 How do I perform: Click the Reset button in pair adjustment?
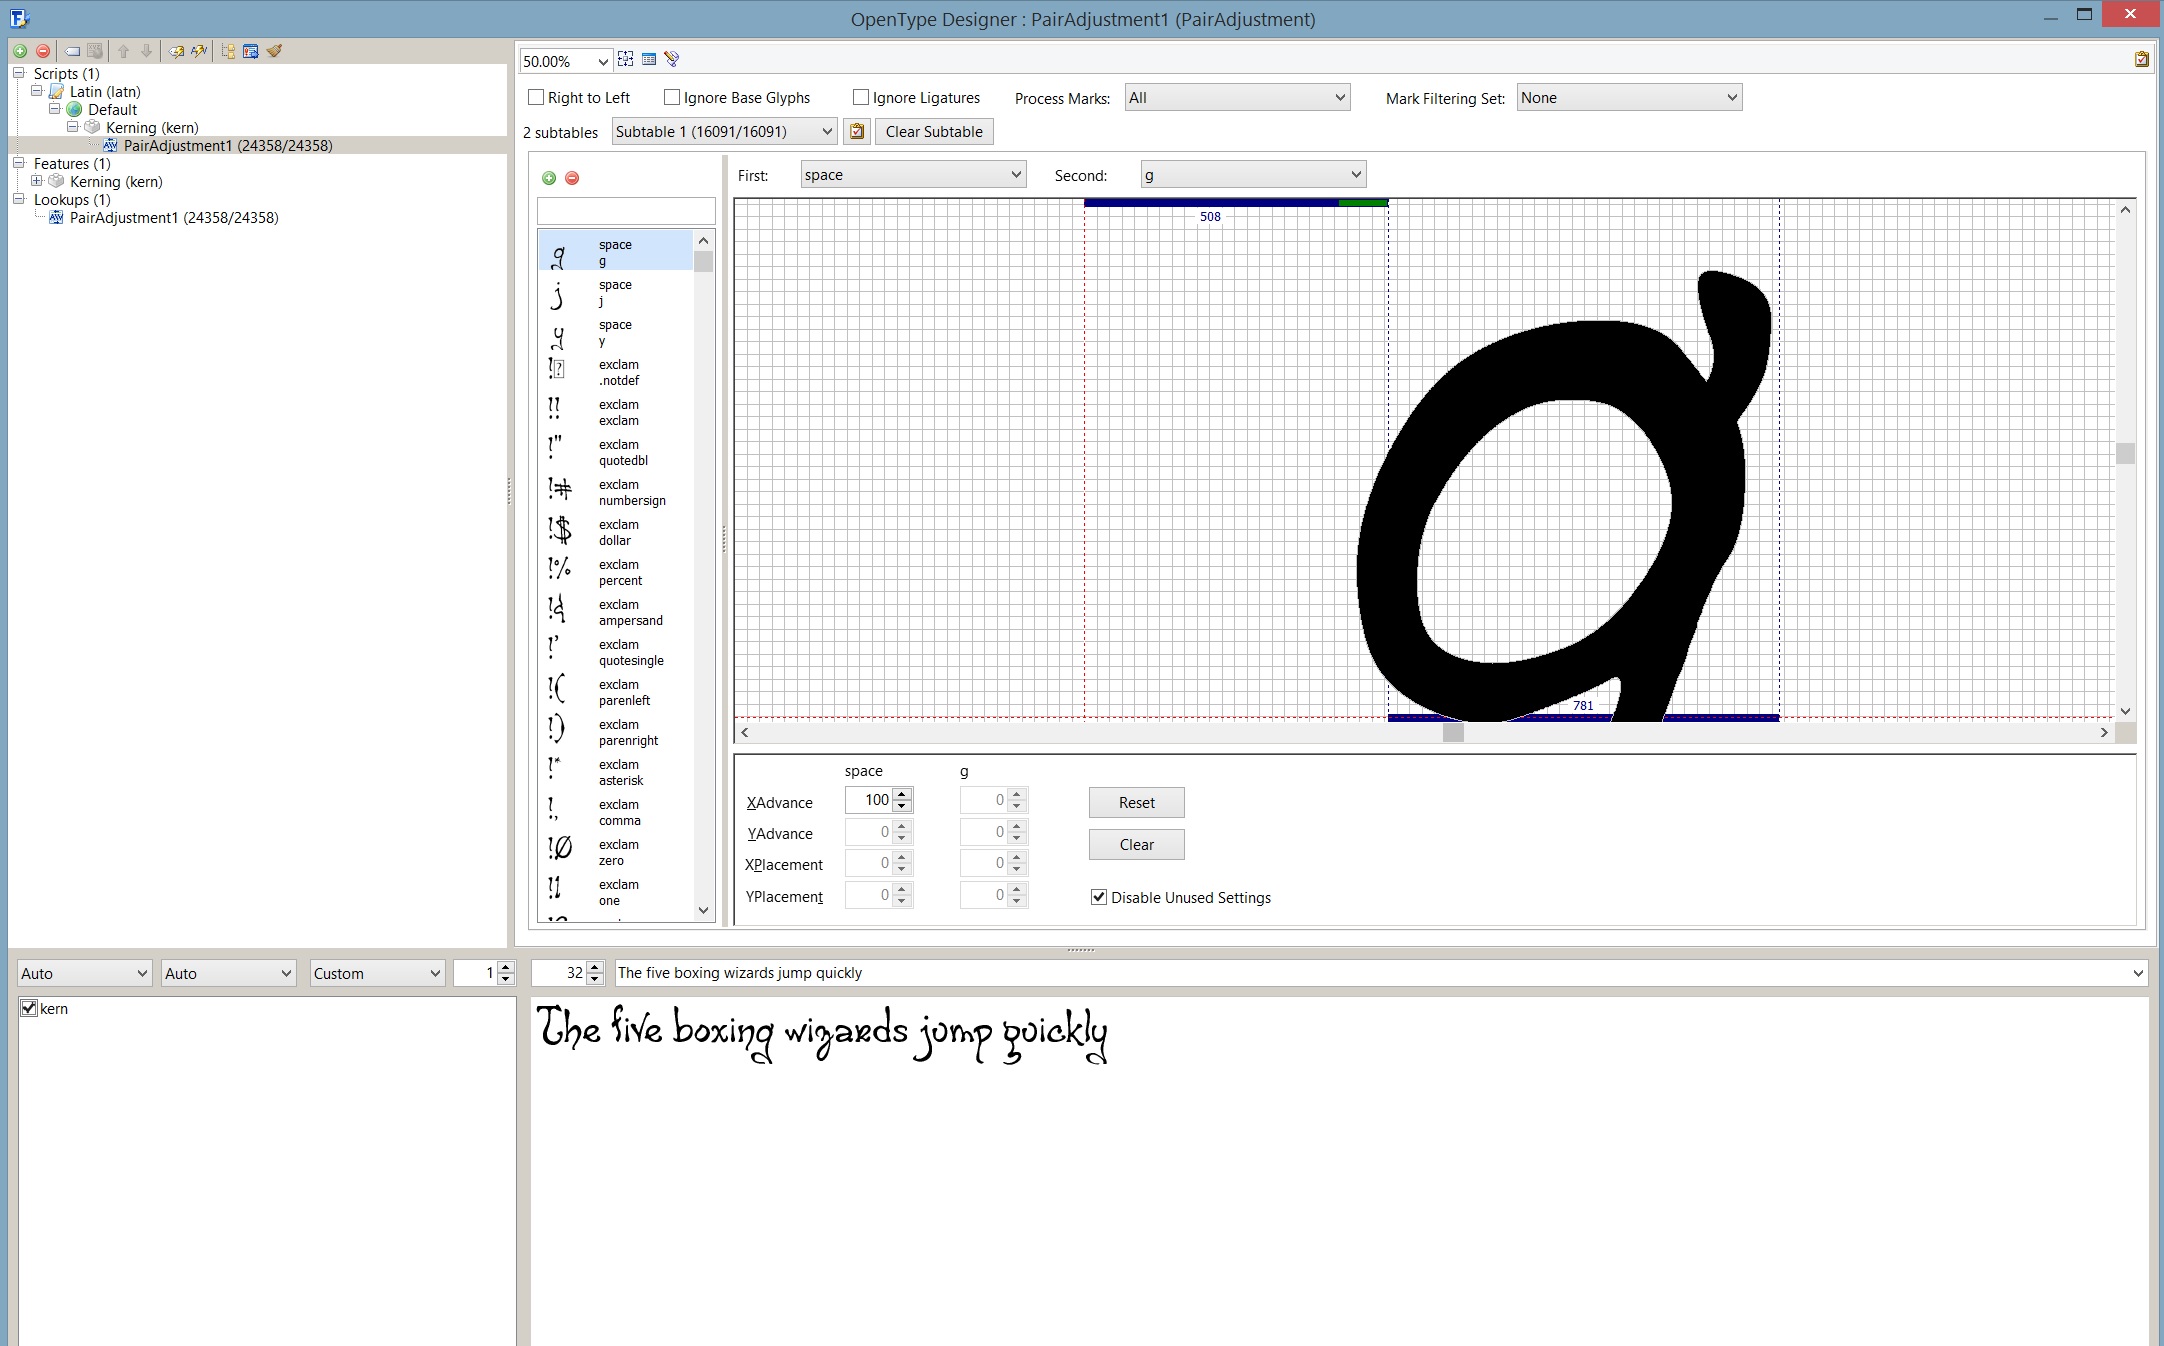tap(1138, 802)
